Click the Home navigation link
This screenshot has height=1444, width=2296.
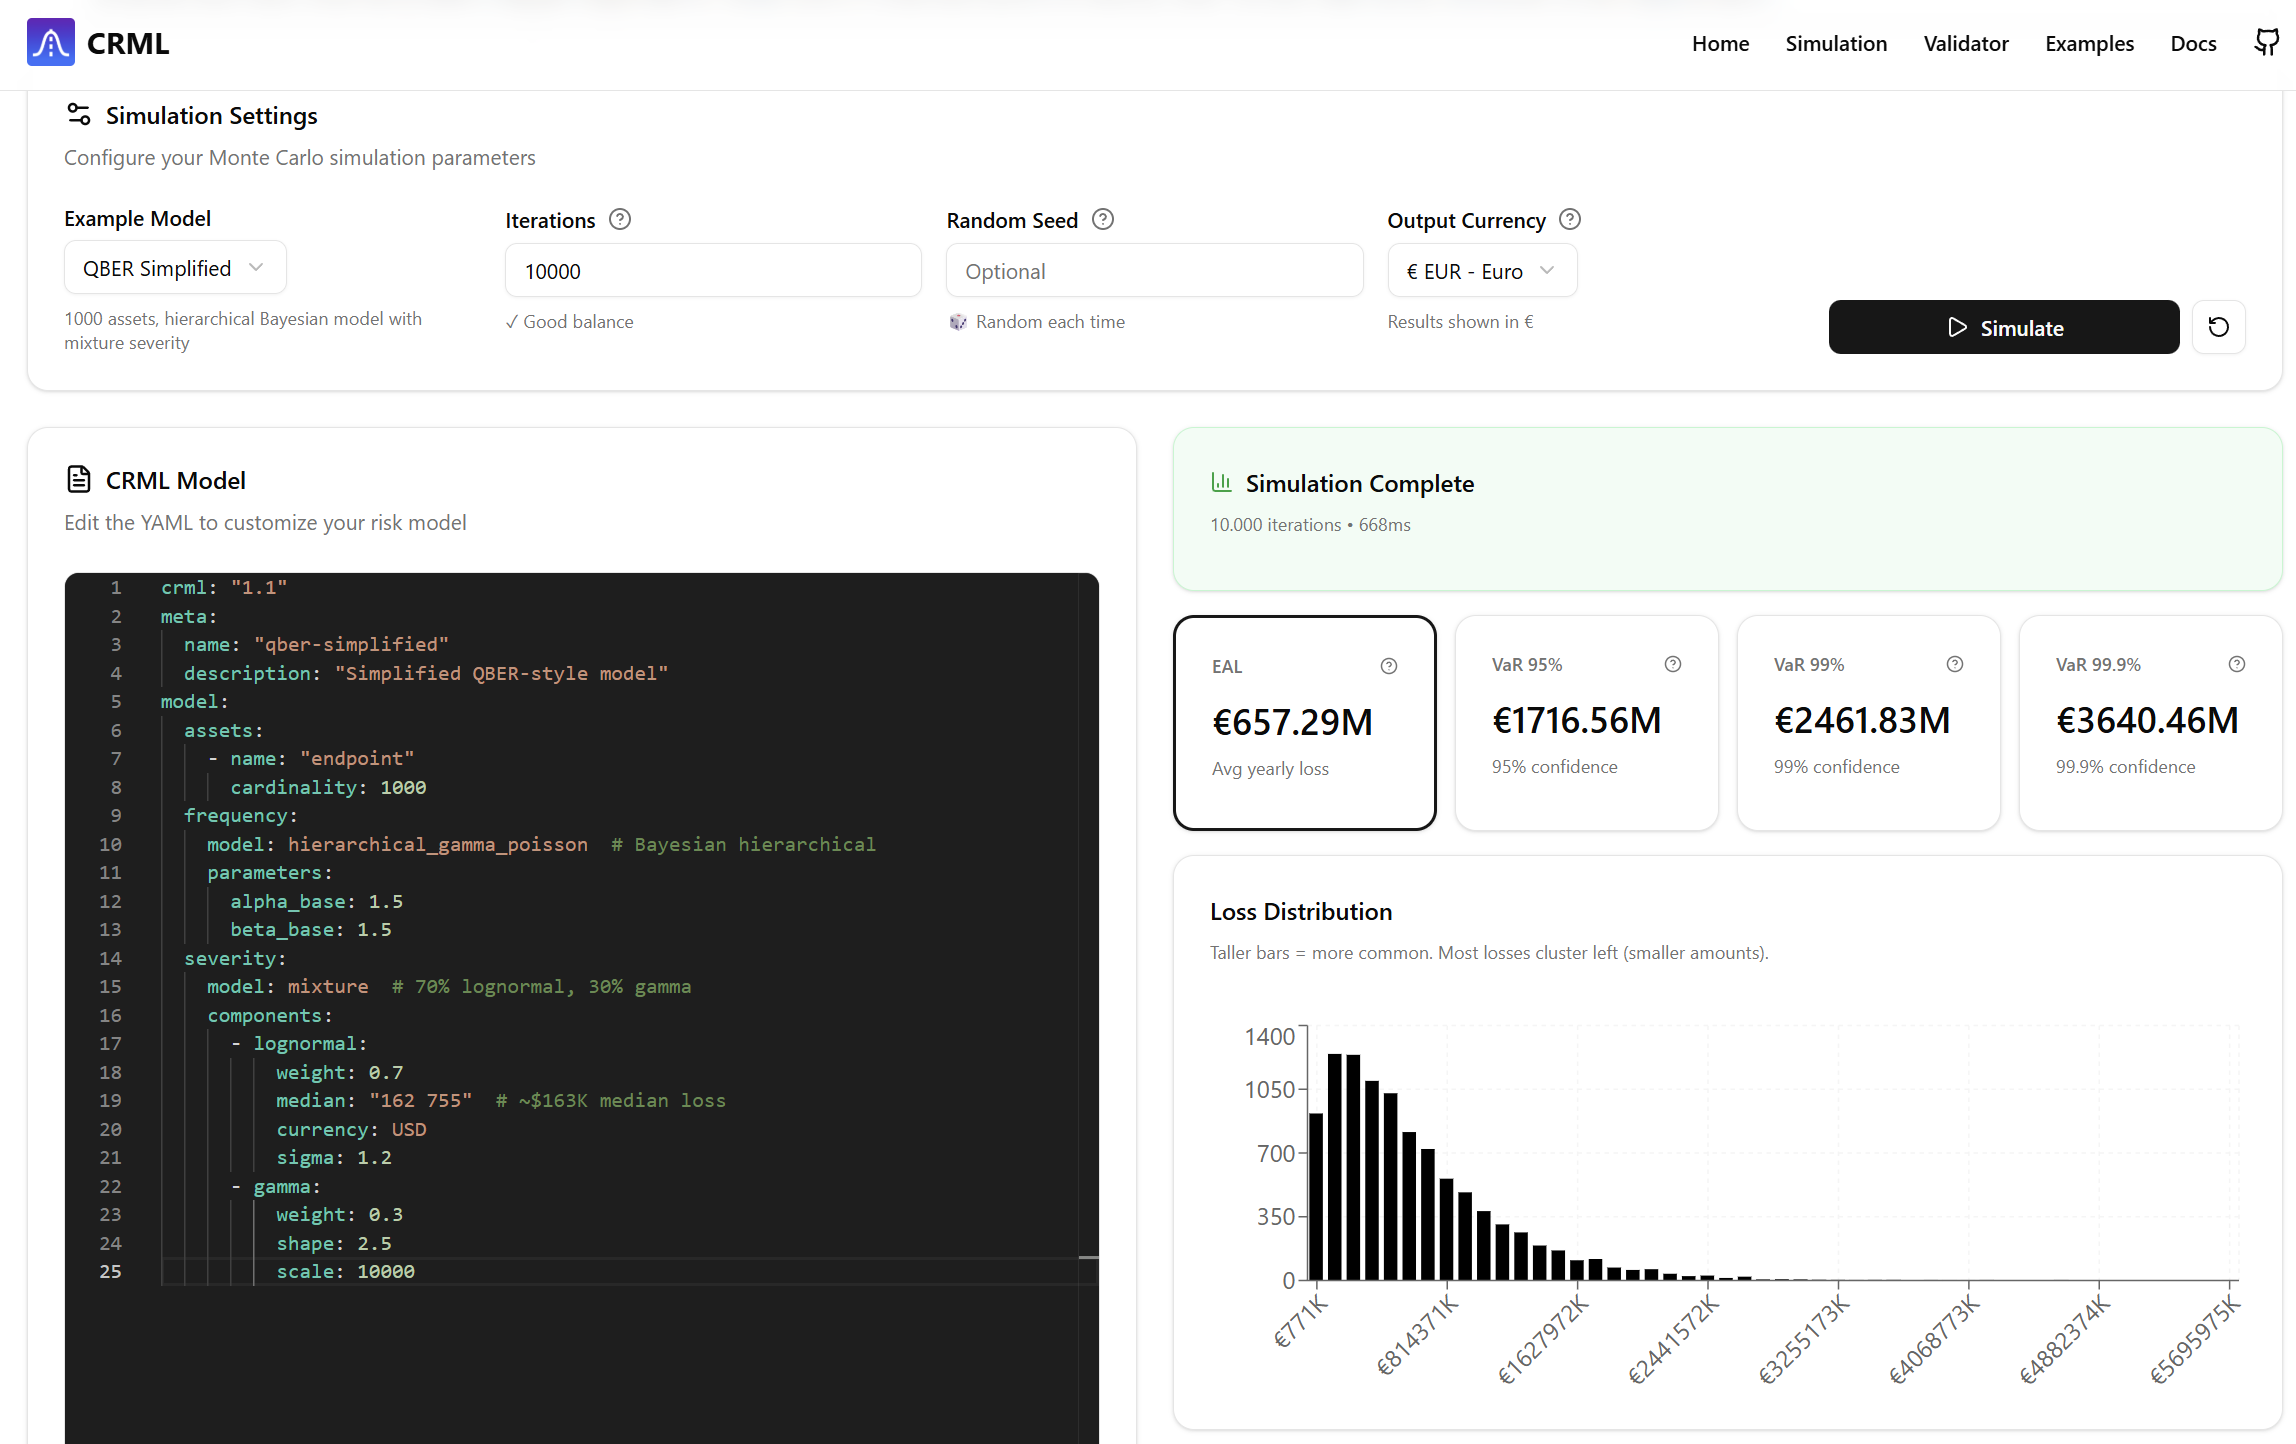1720,43
